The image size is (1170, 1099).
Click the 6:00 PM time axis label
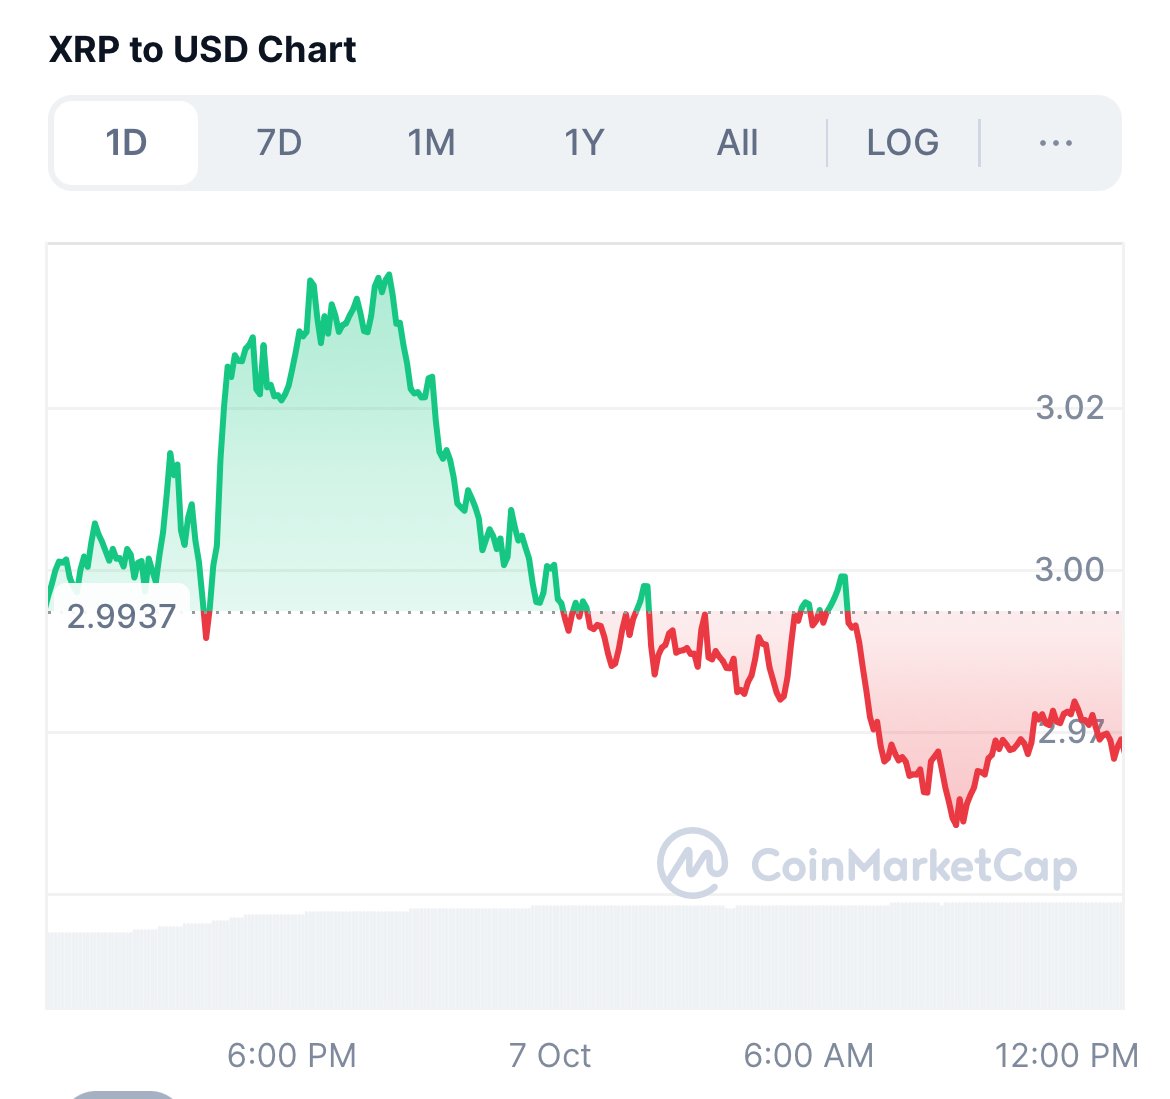pyautogui.click(x=291, y=1055)
